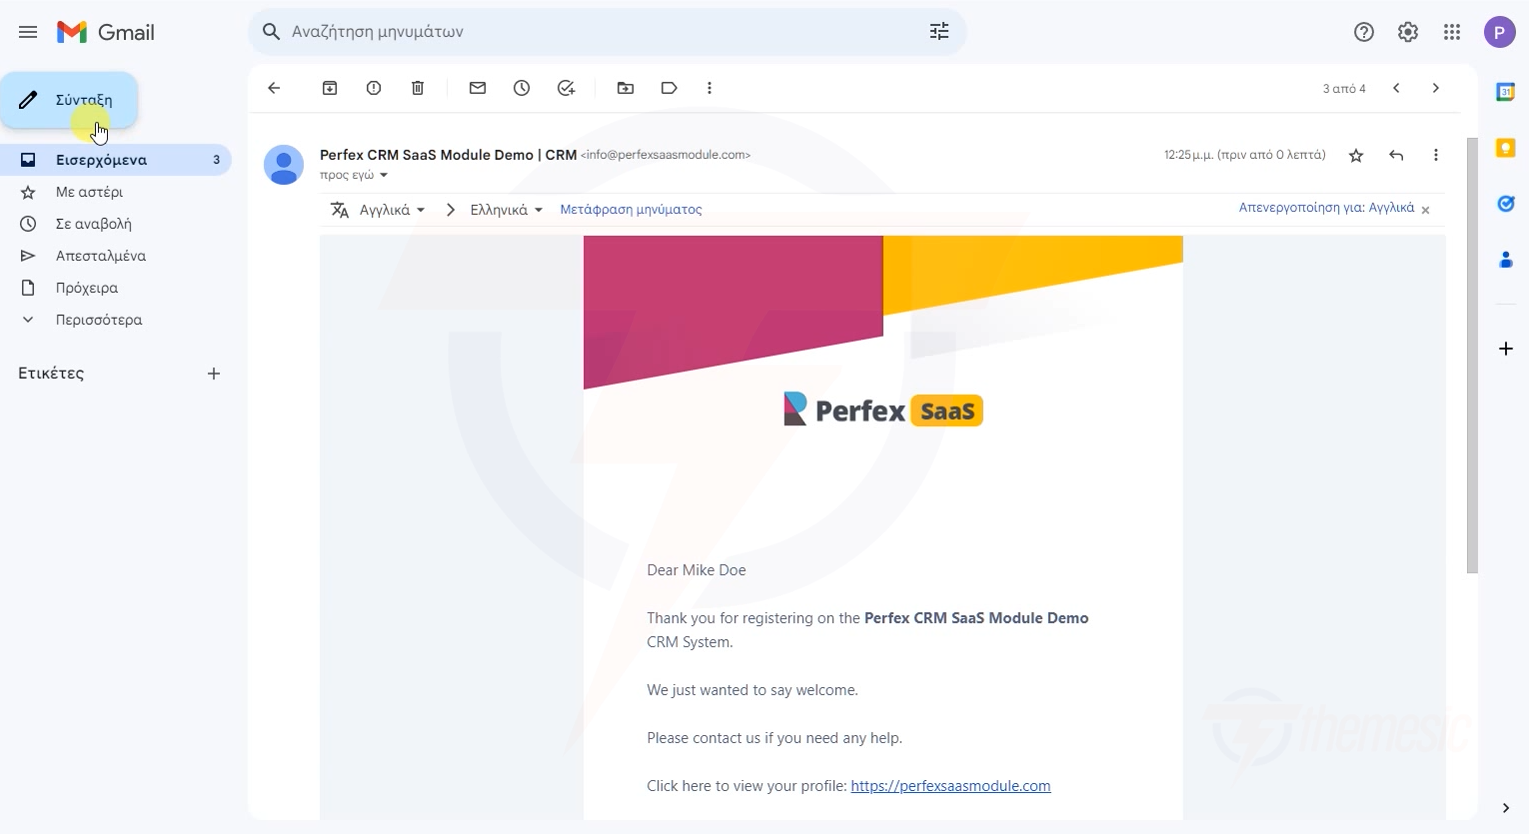Open the perfexsaasmodule.com profile link
This screenshot has height=834, width=1529.
coord(950,786)
